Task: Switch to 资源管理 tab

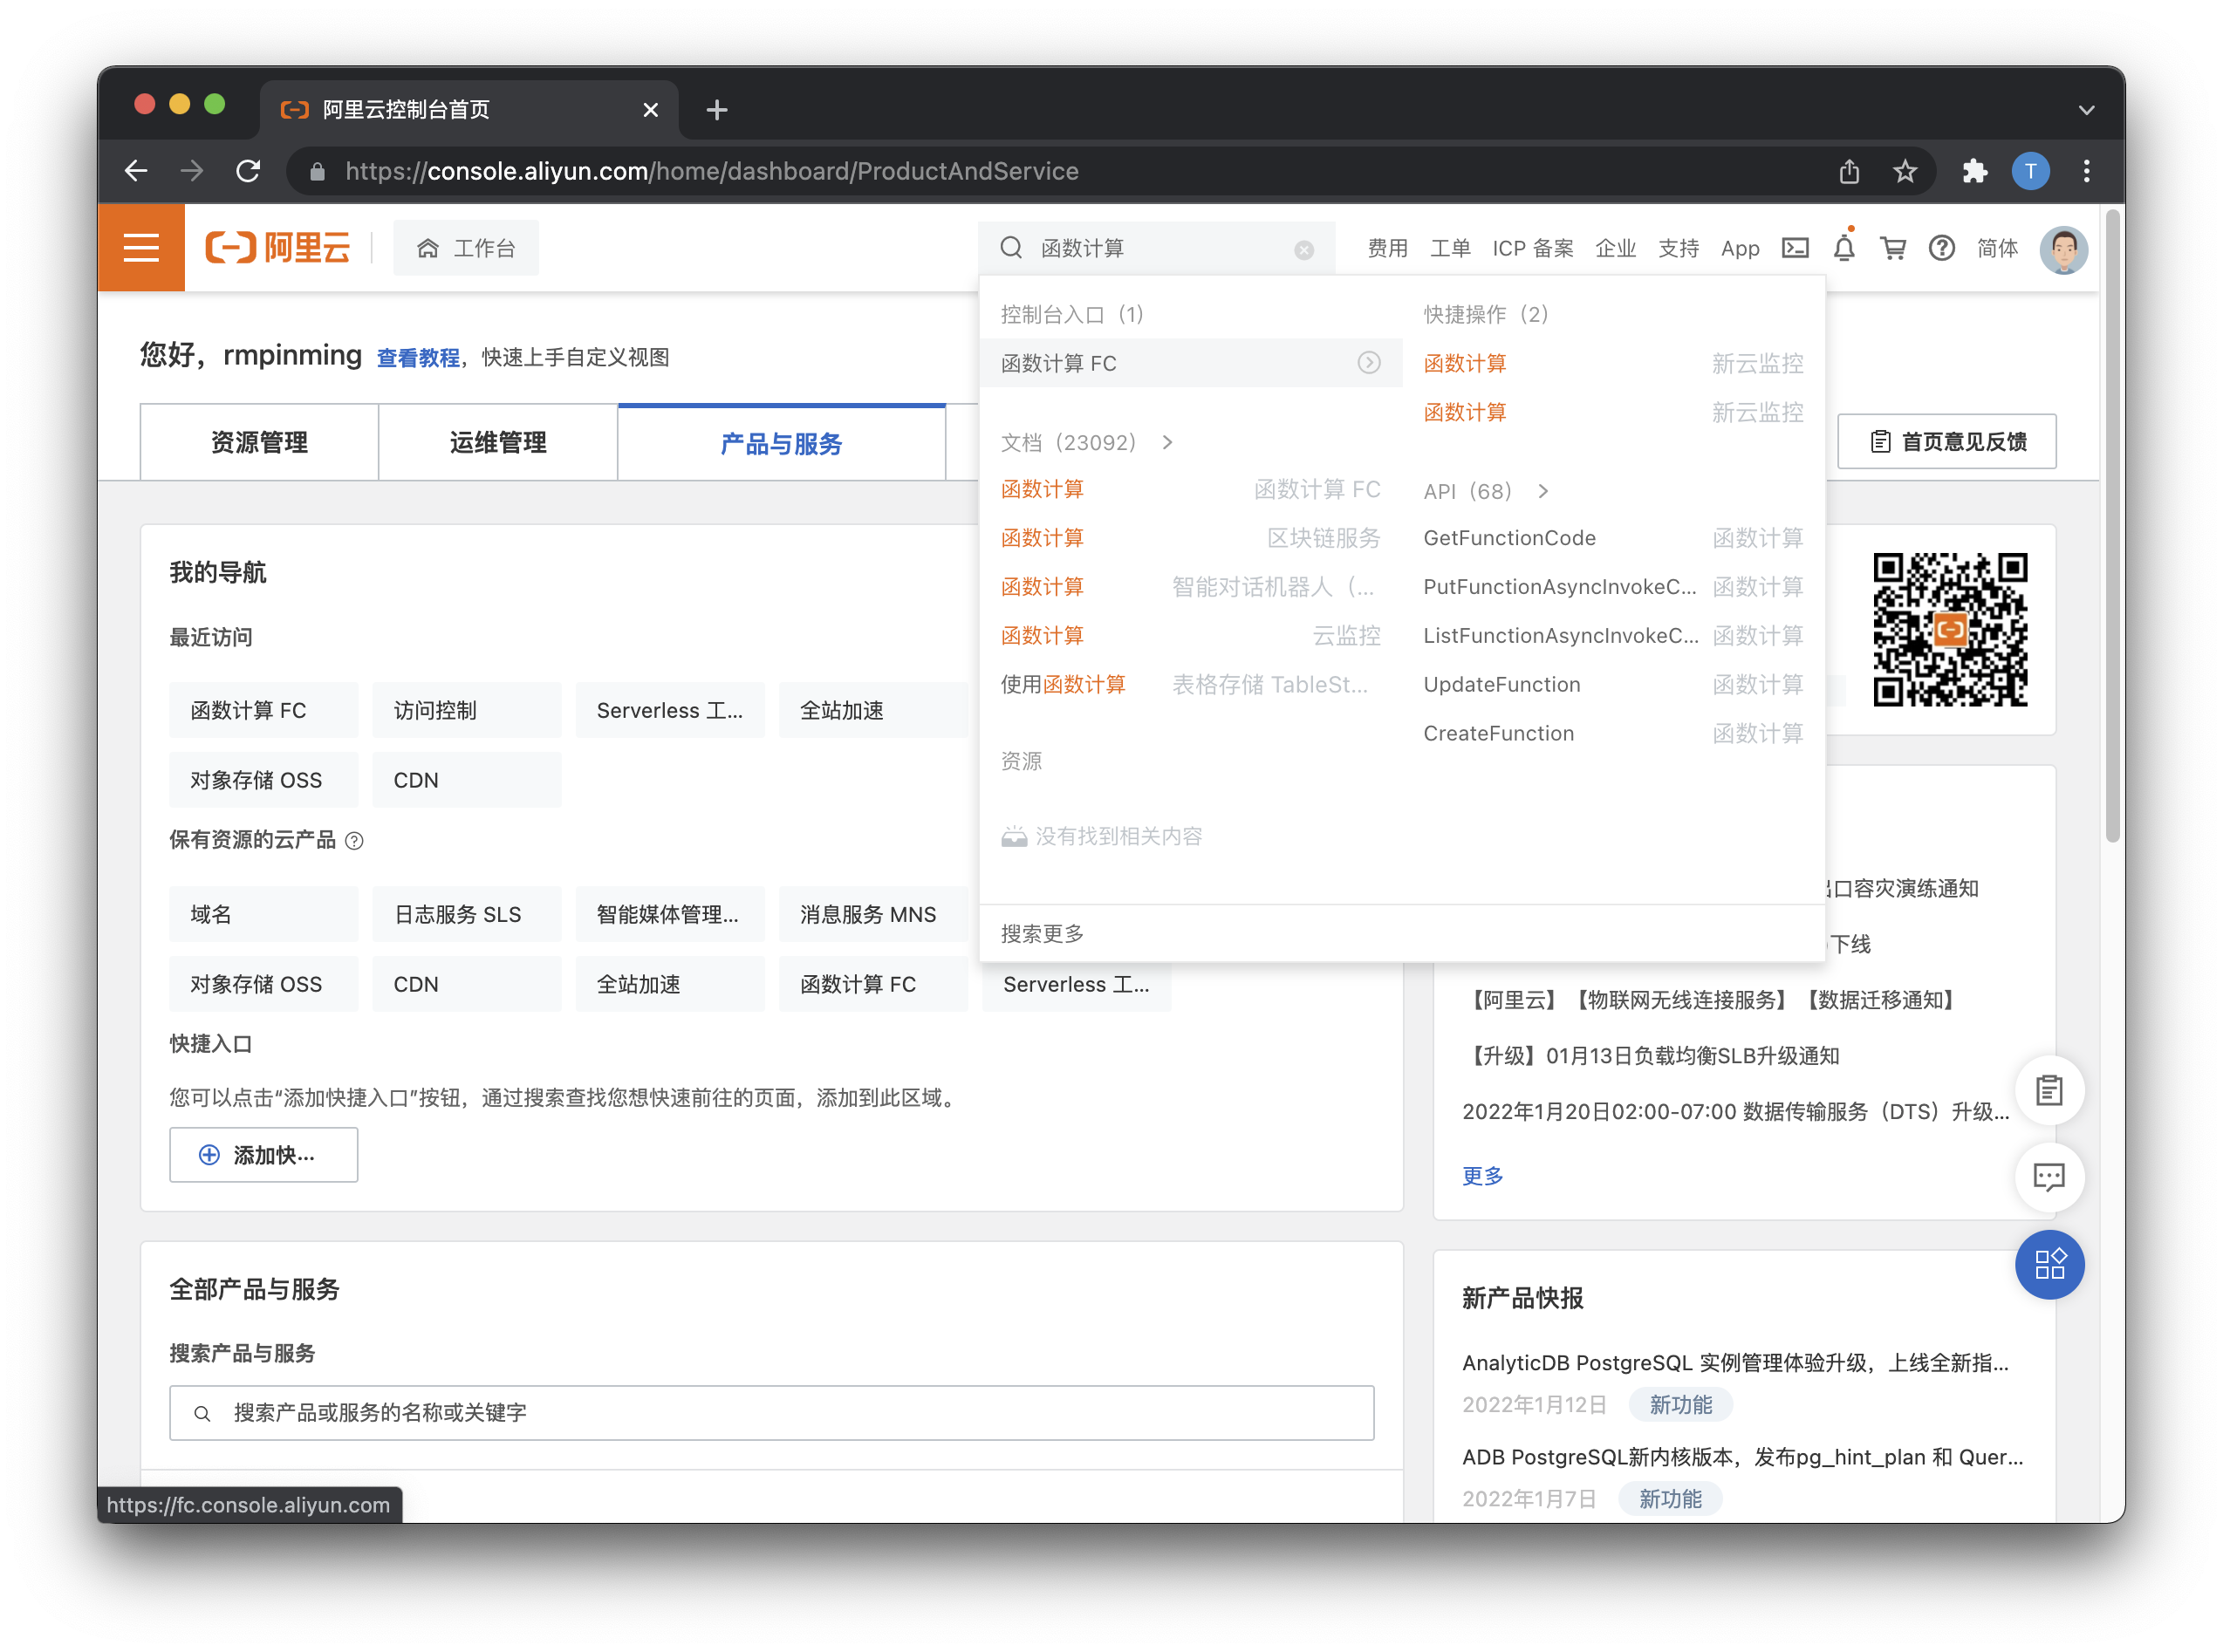Action: [x=259, y=442]
